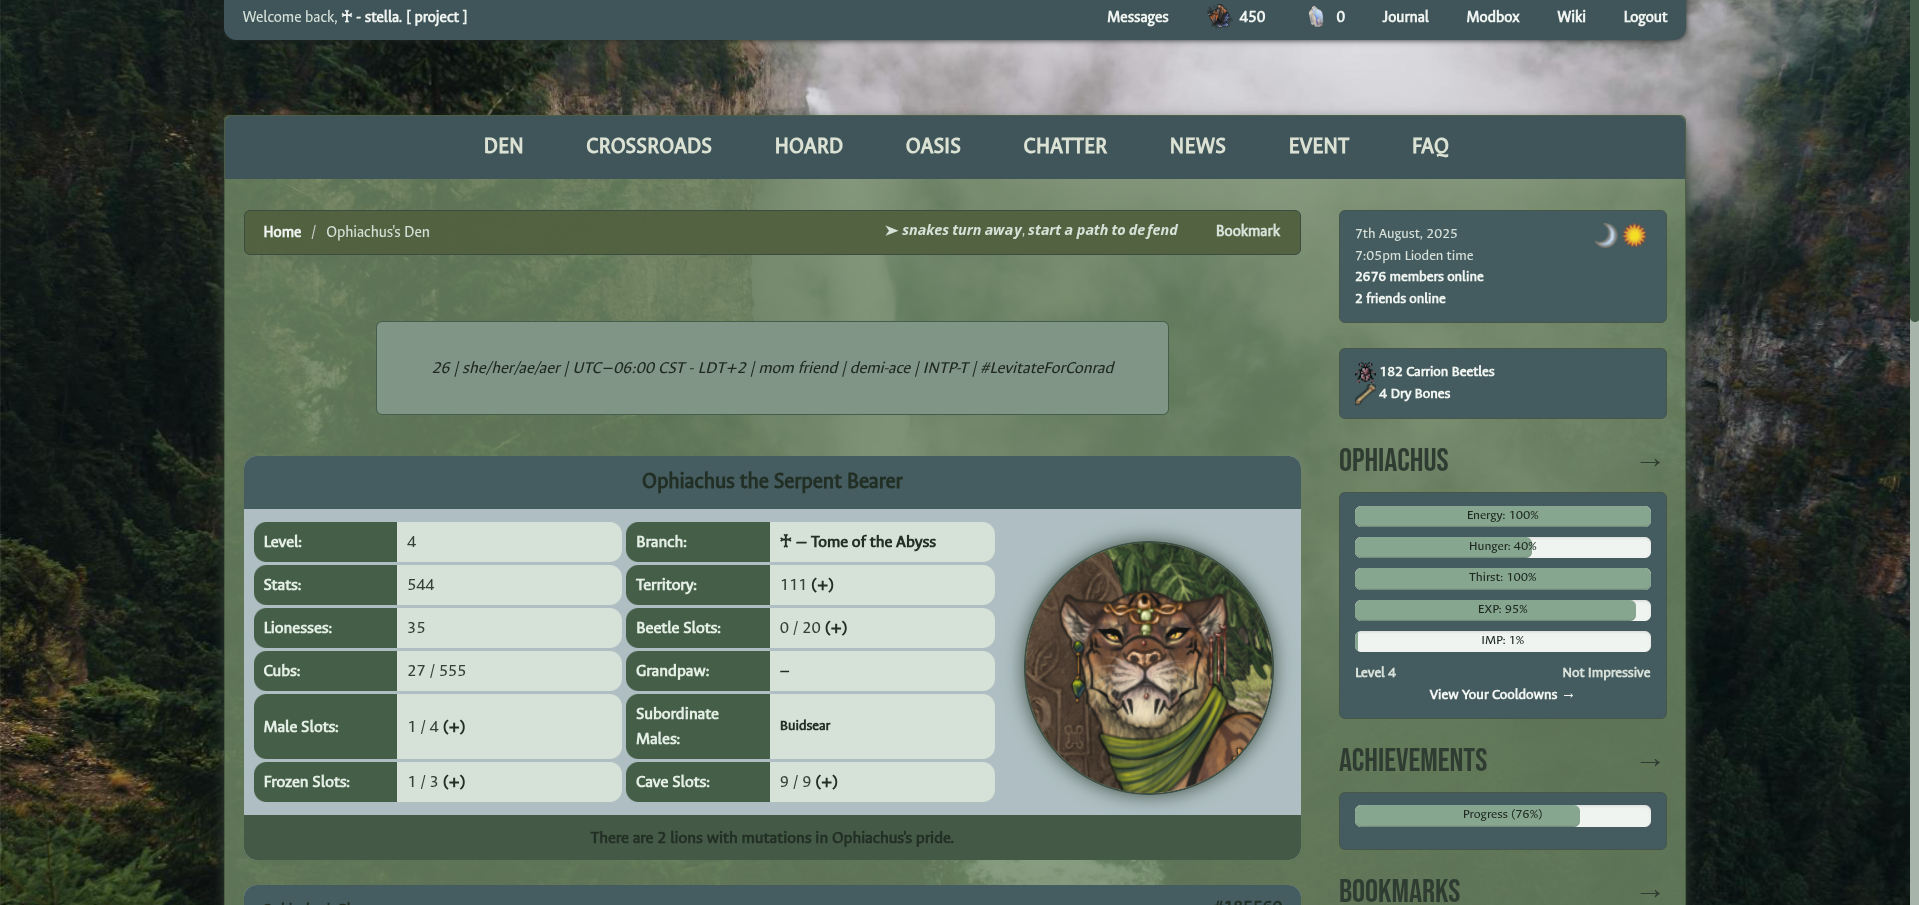Click the 4 Dry Bones text
This screenshot has width=1919, height=905.
[1414, 394]
